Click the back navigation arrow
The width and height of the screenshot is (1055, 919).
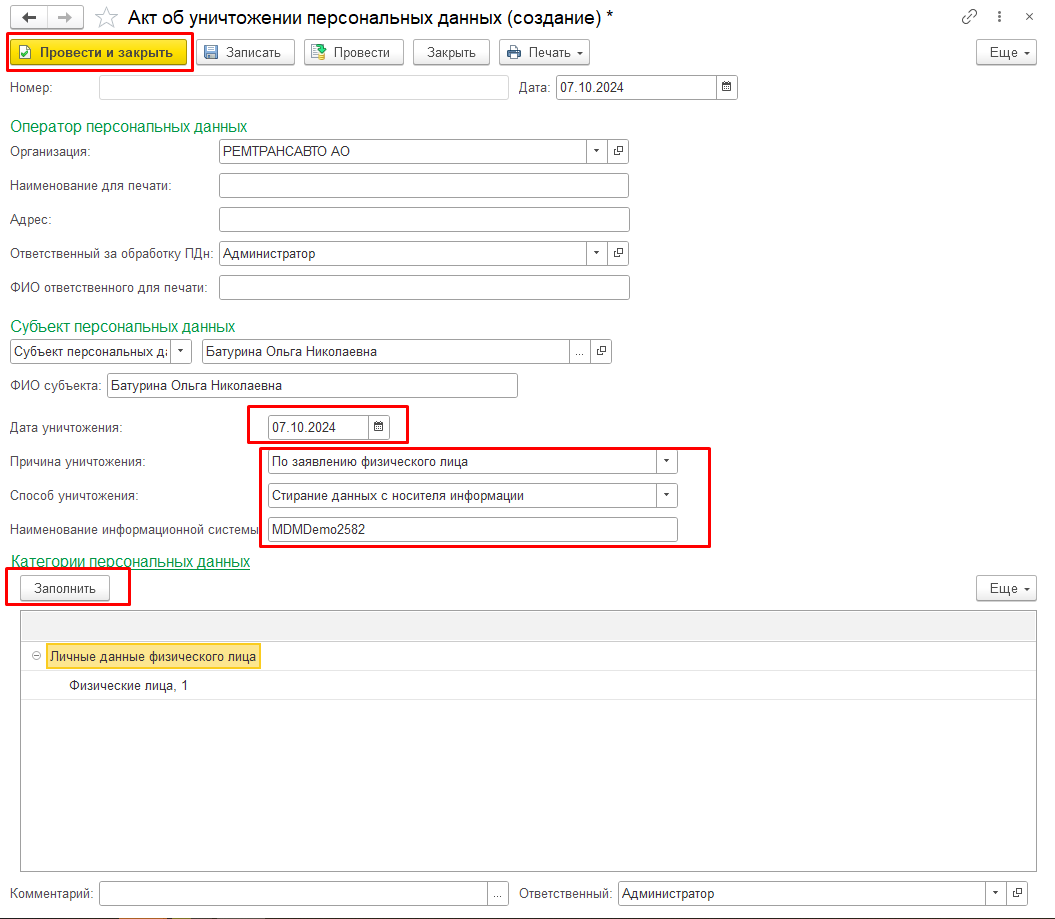[29, 18]
